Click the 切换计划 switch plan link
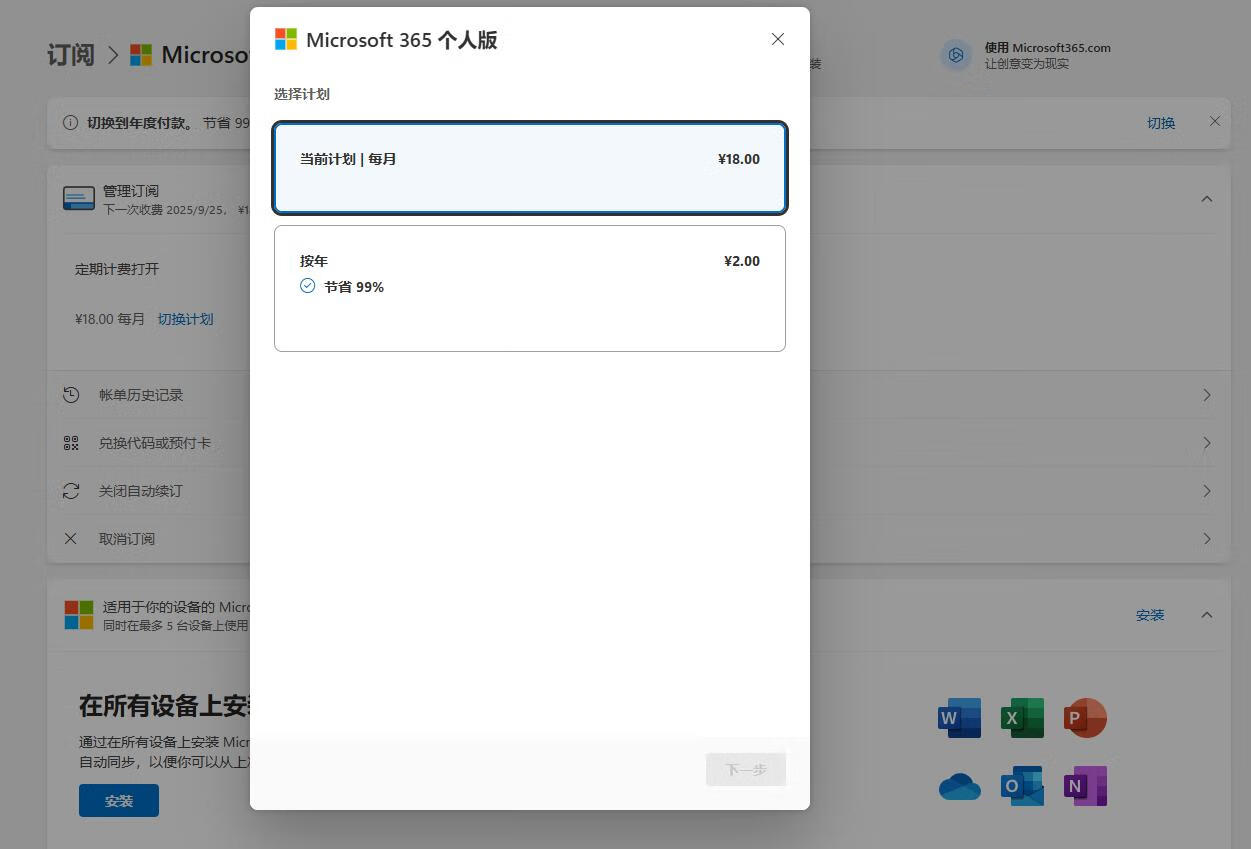 tap(185, 319)
